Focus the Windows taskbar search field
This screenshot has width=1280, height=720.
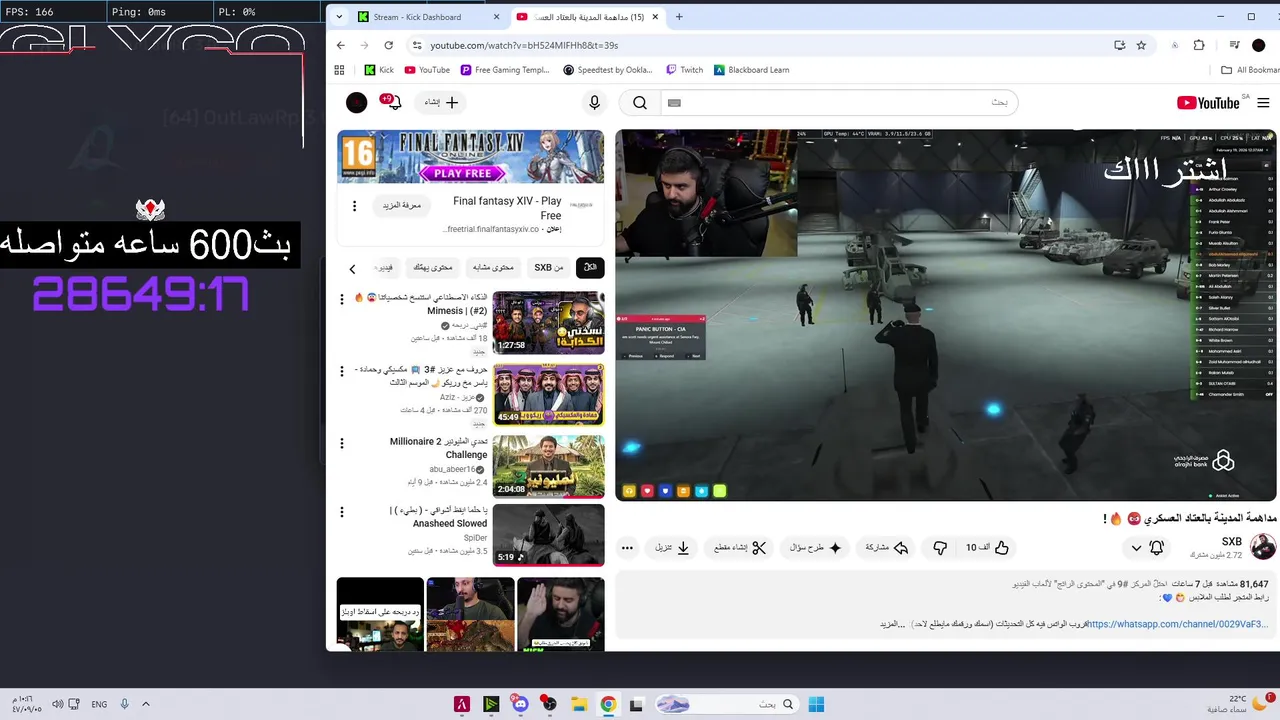728,704
